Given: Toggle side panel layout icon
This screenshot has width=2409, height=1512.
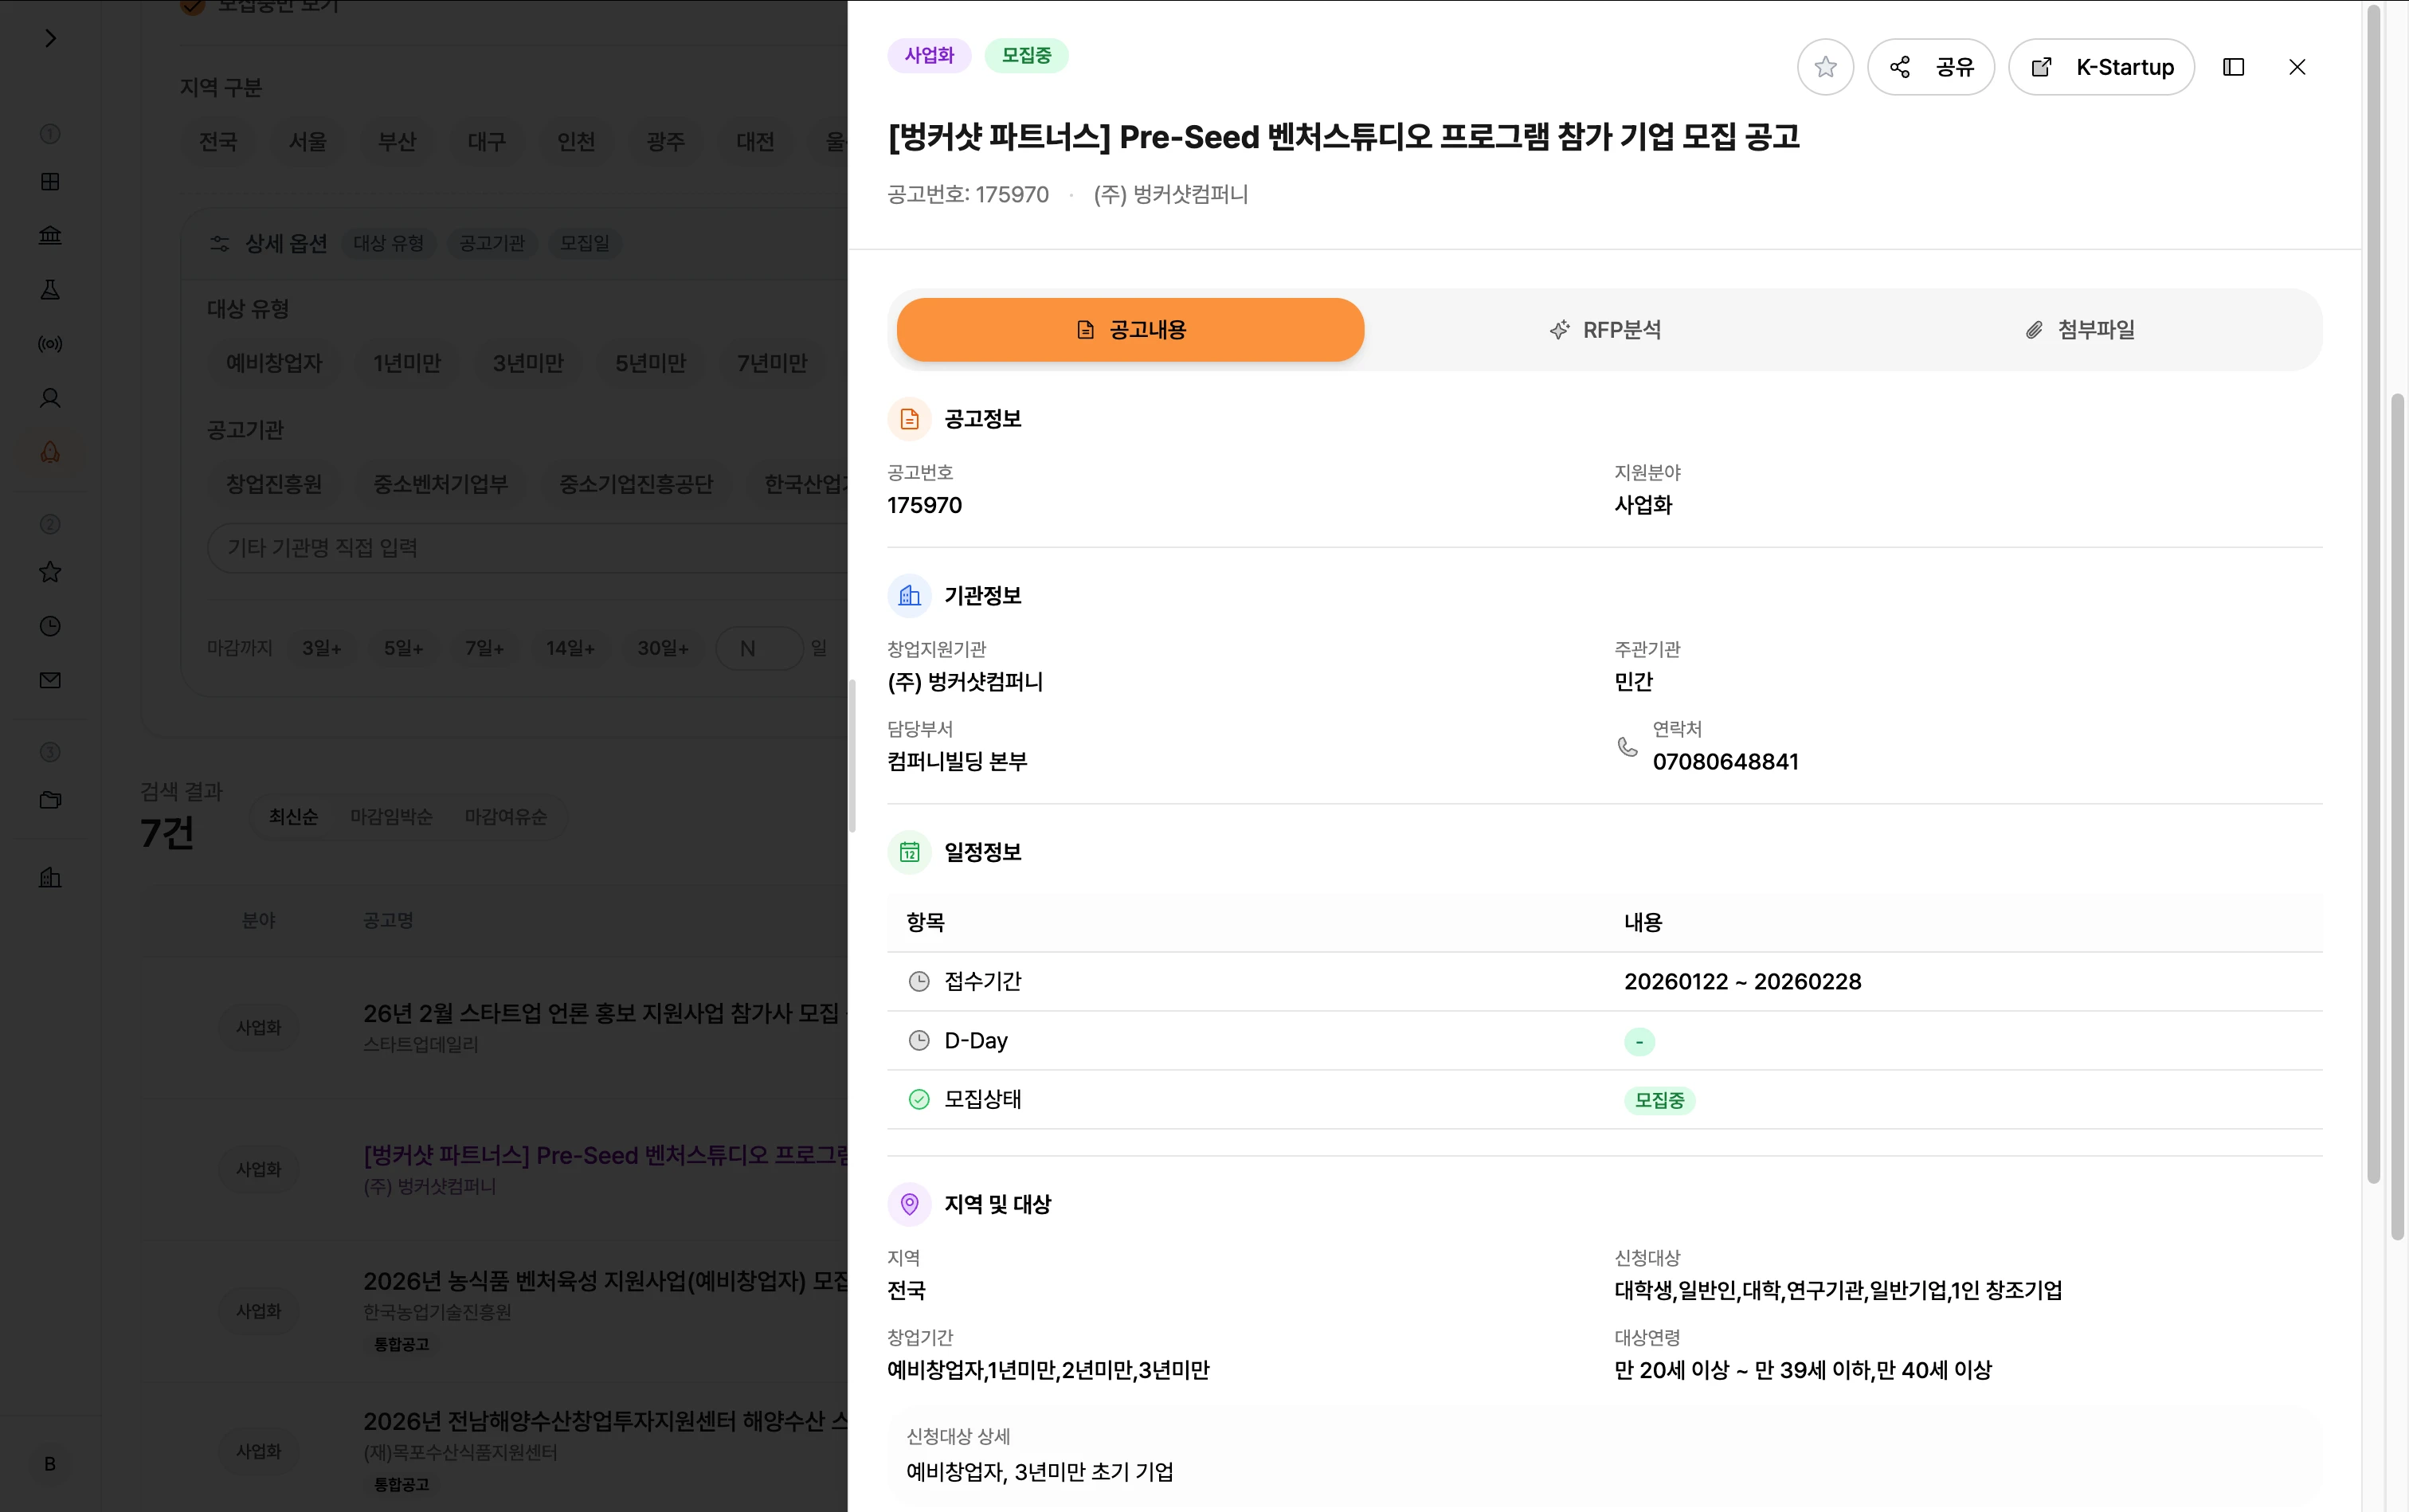Looking at the screenshot, I should click(2233, 67).
